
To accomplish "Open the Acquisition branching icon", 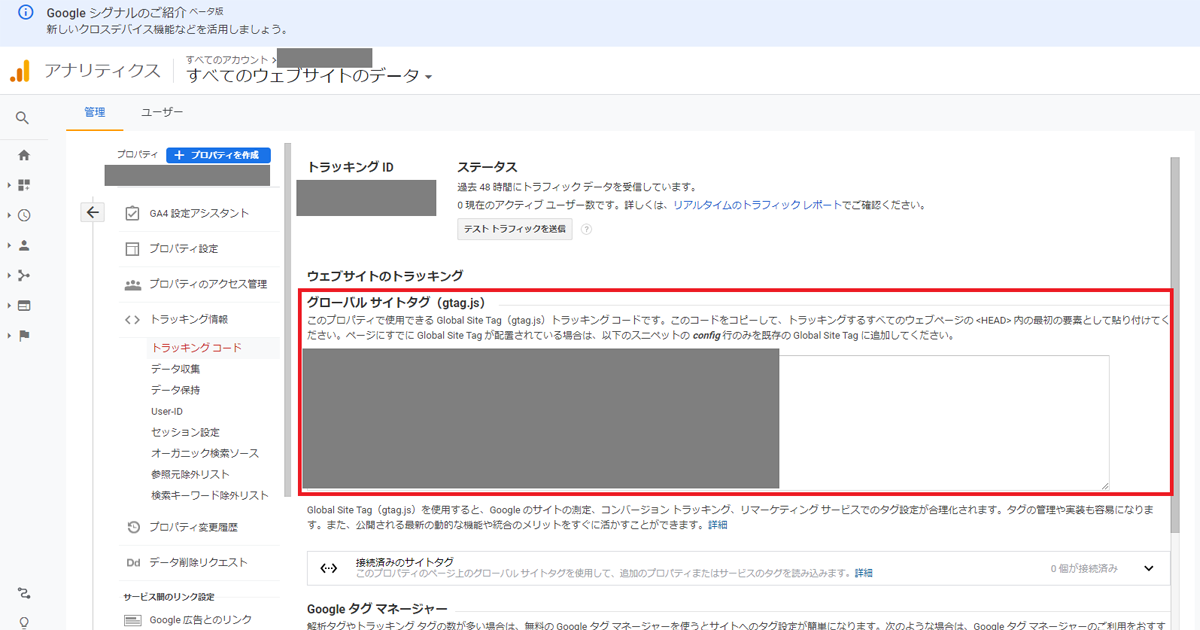I will click(x=24, y=275).
